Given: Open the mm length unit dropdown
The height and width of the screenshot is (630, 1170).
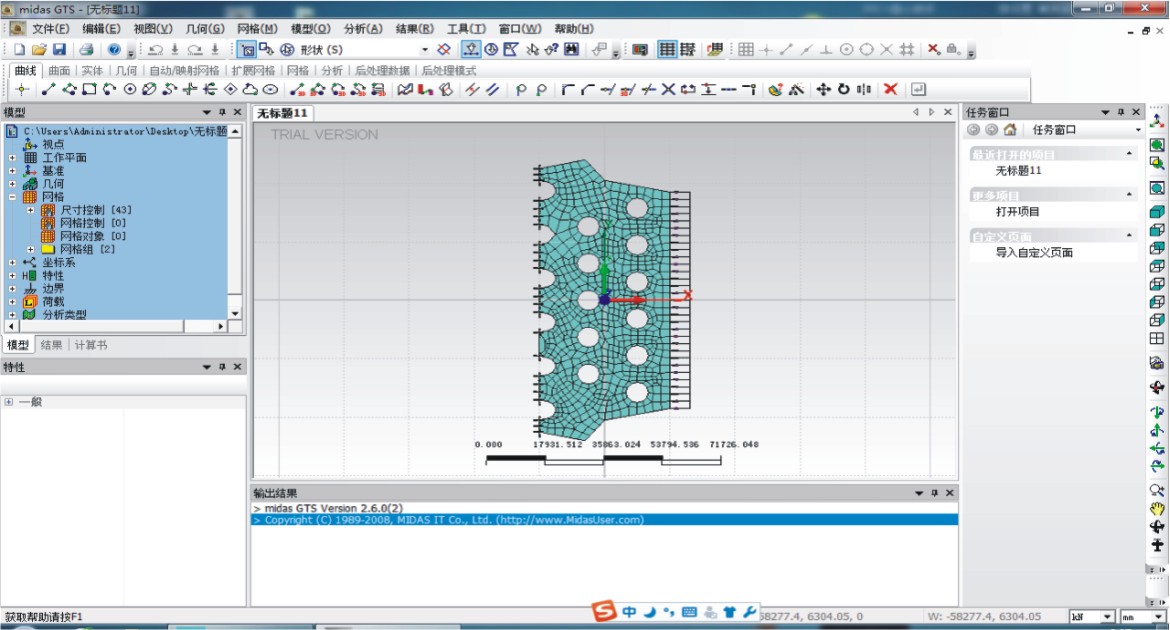Looking at the screenshot, I should click(1158, 617).
